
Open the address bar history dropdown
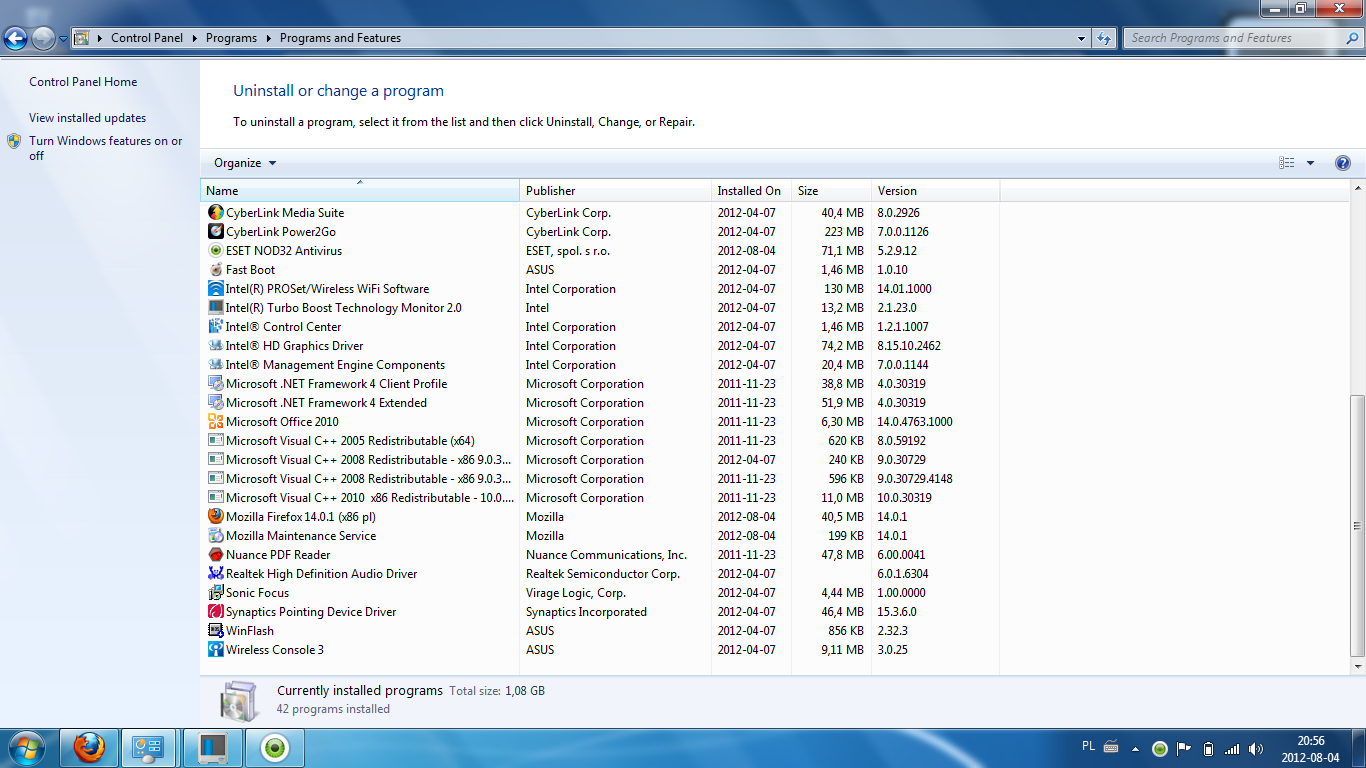(1082, 38)
